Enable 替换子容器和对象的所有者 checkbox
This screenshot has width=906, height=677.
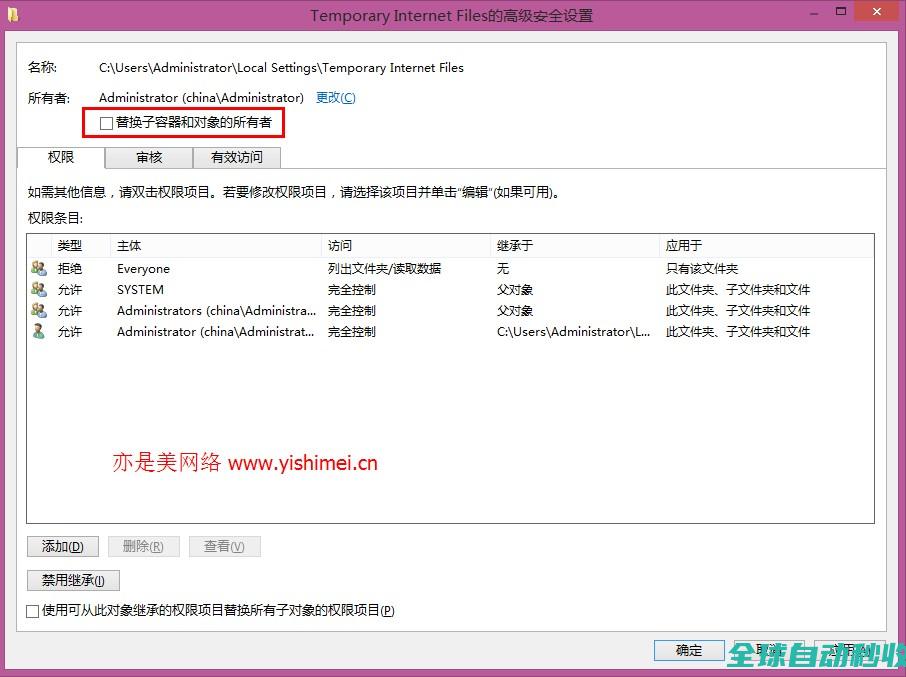click(107, 123)
